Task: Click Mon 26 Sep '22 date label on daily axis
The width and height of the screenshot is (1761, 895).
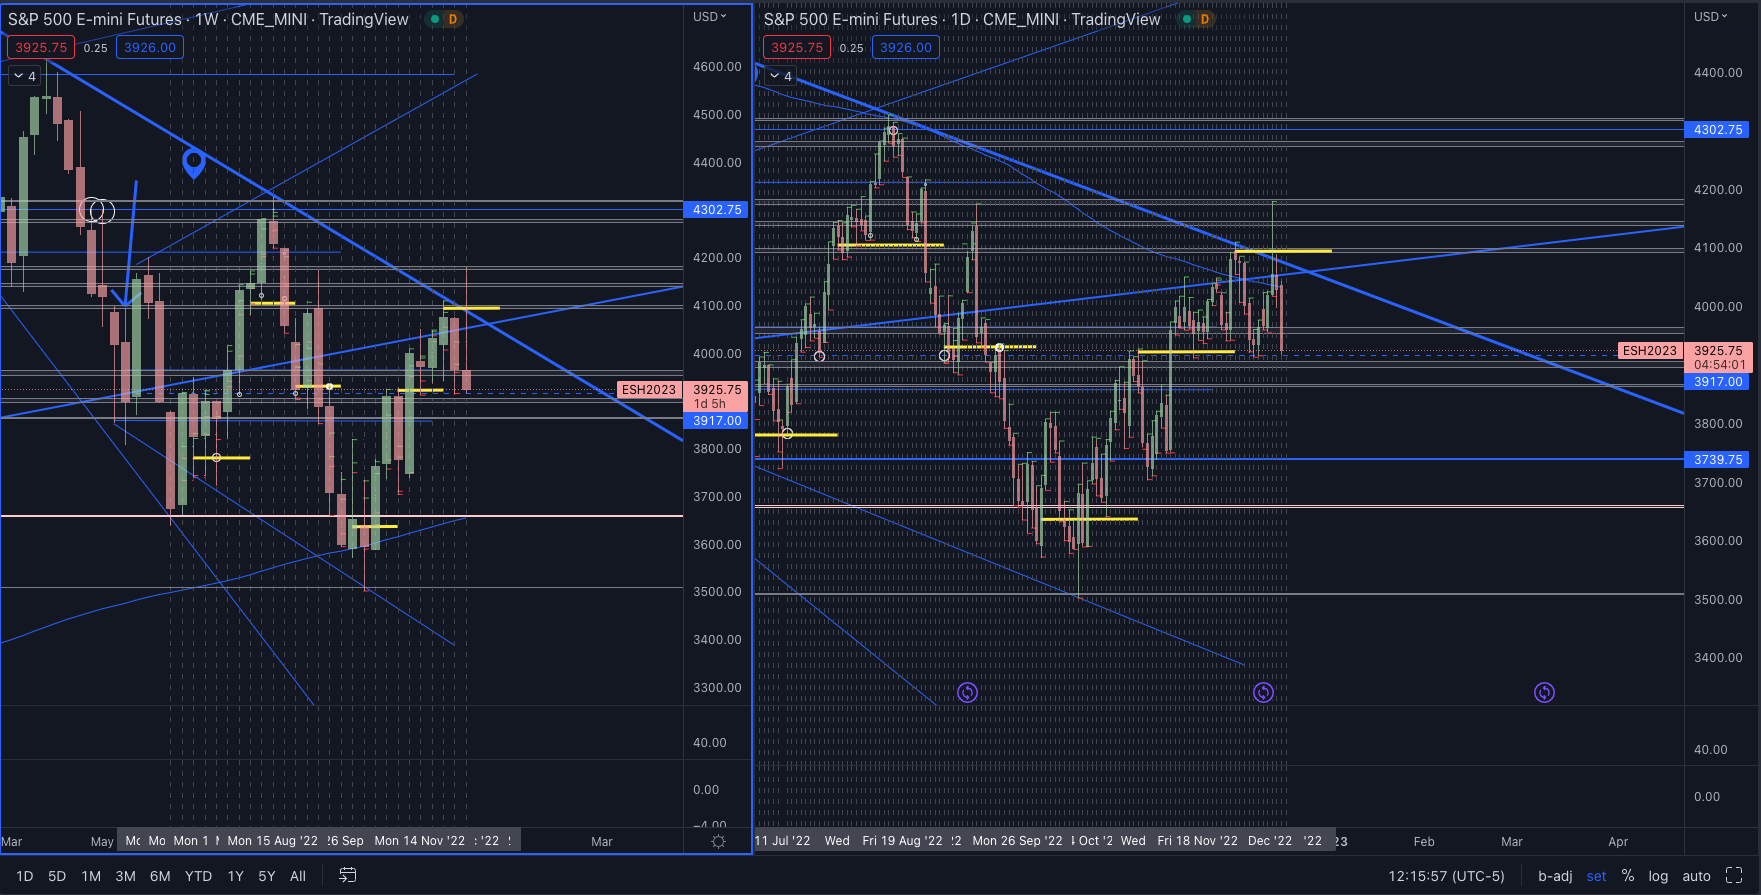Action: tap(1017, 841)
